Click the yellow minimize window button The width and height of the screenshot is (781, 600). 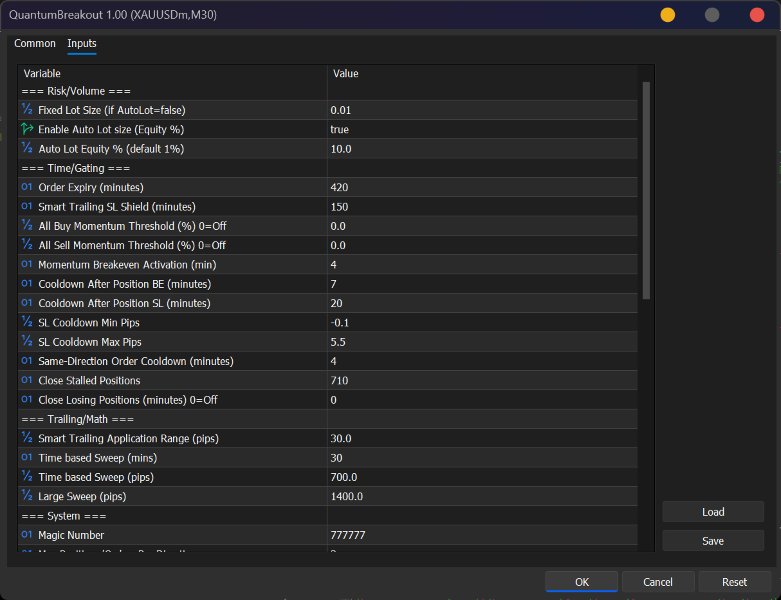pos(667,15)
